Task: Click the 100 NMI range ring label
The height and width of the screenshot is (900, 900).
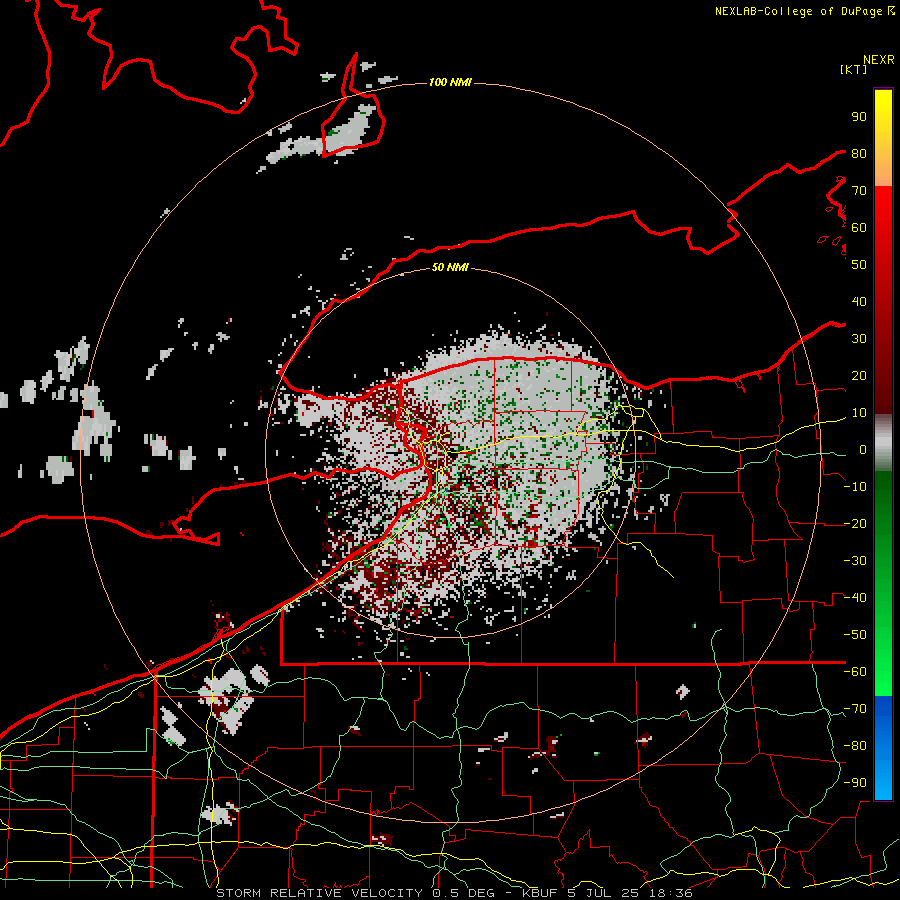Action: click(x=450, y=82)
